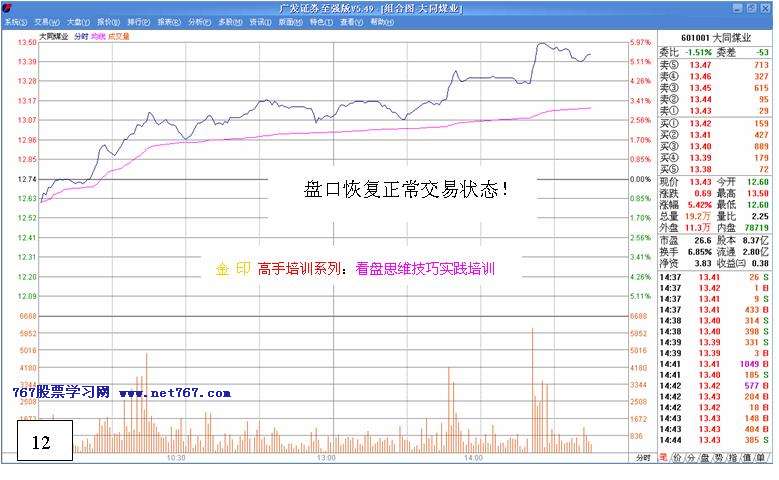Open the 资讯 (News) menu
This screenshot has height=480, width=779.
(259, 21)
